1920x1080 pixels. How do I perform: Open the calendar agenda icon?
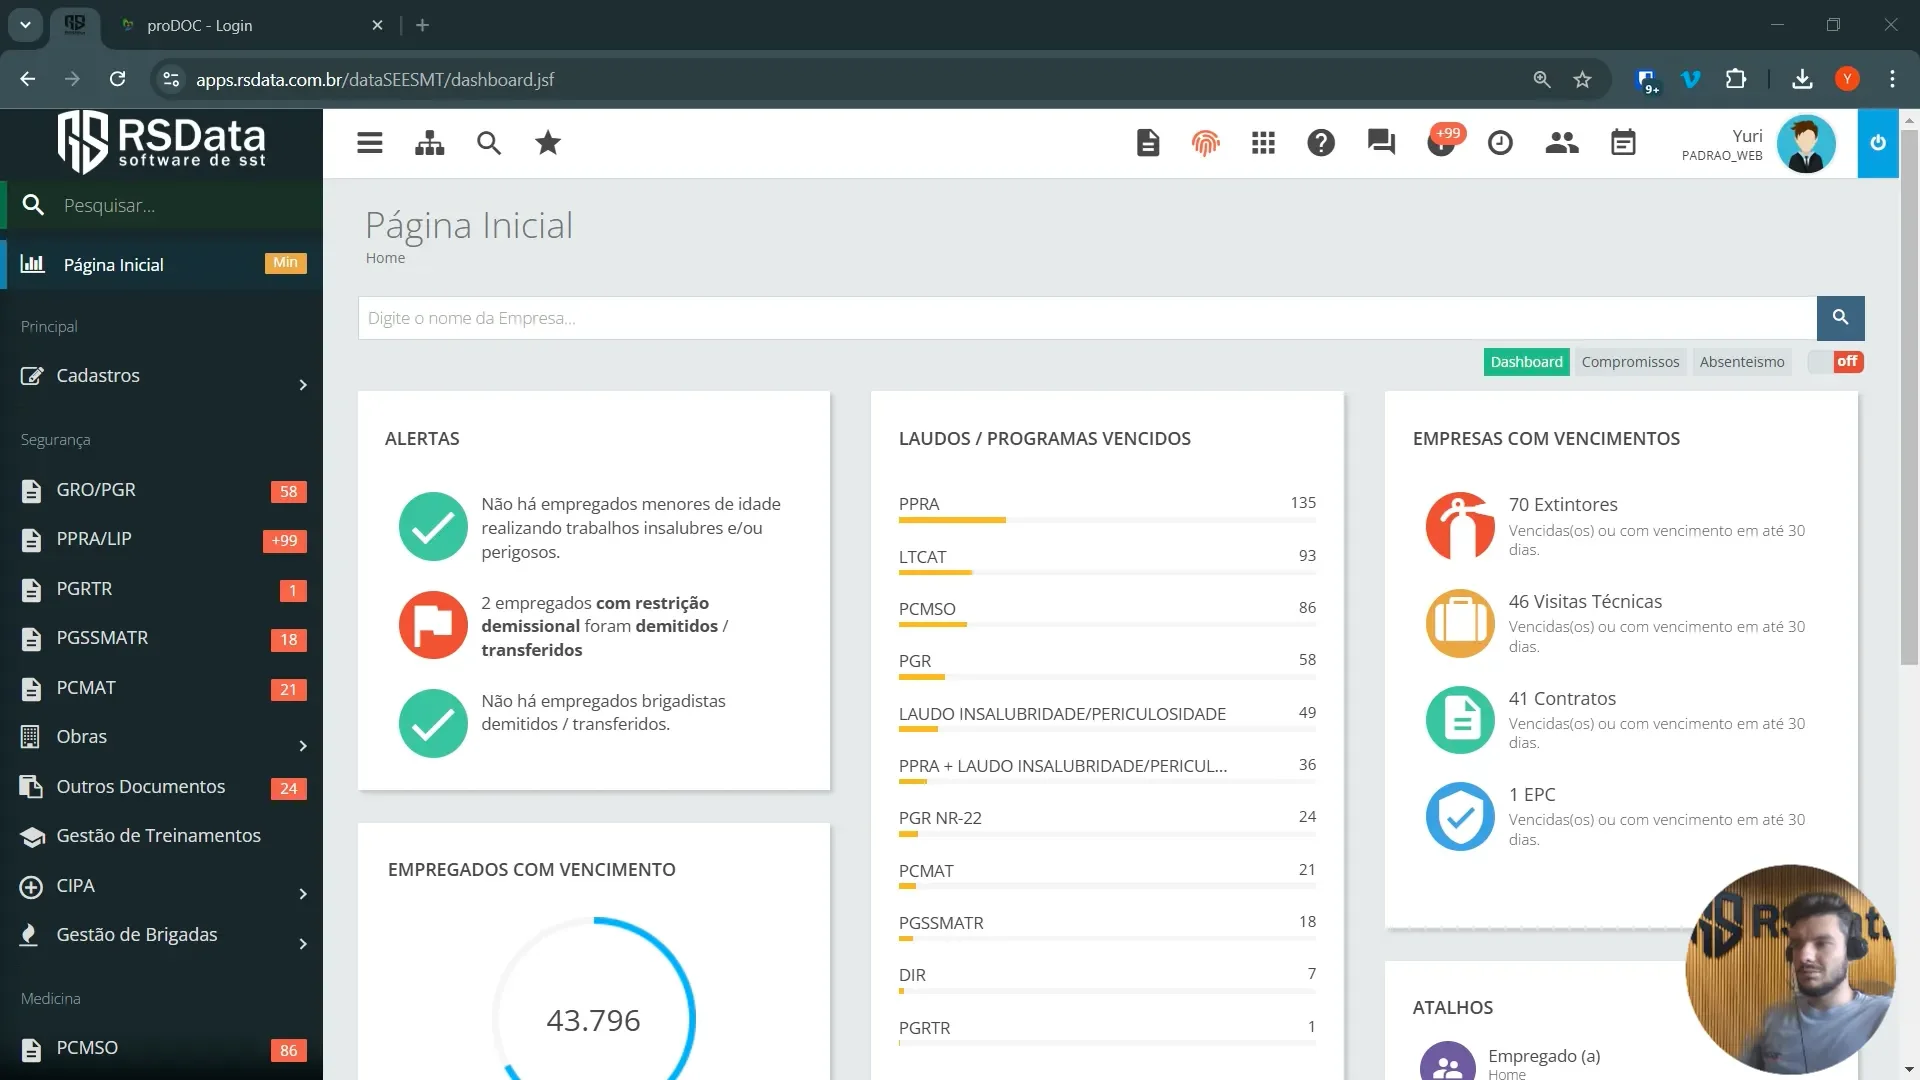[1622, 143]
